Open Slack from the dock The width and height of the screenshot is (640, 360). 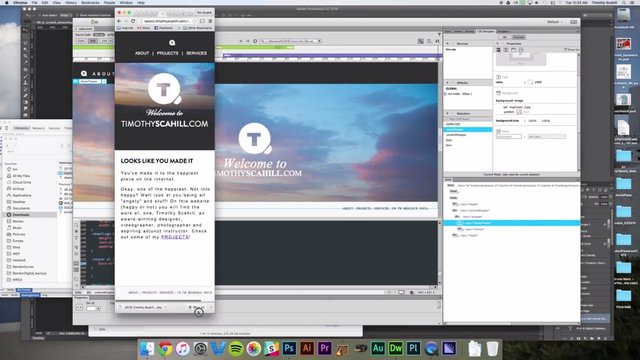(271, 349)
